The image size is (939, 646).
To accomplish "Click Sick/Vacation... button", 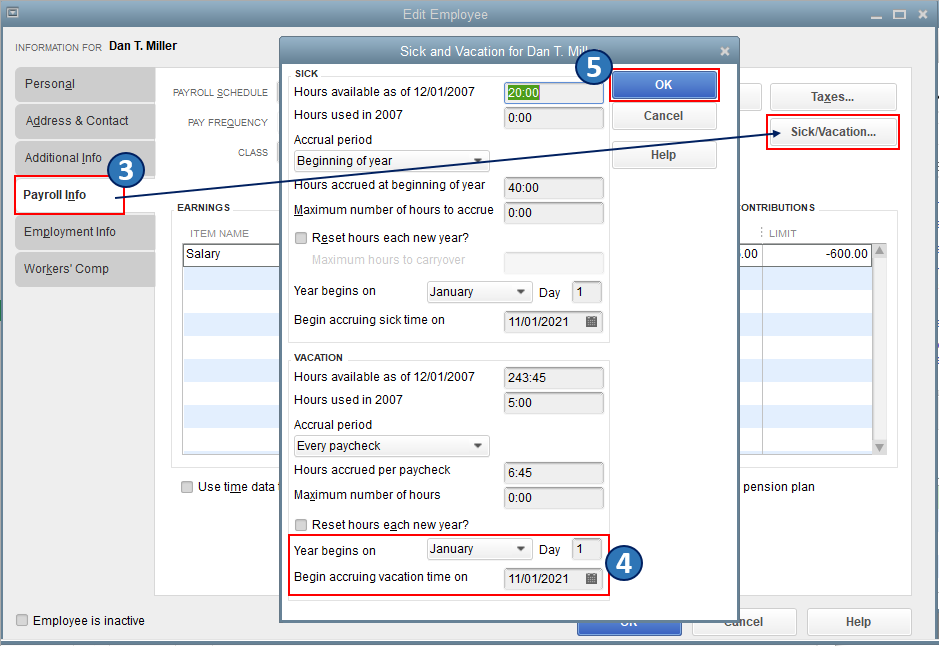I will (833, 132).
